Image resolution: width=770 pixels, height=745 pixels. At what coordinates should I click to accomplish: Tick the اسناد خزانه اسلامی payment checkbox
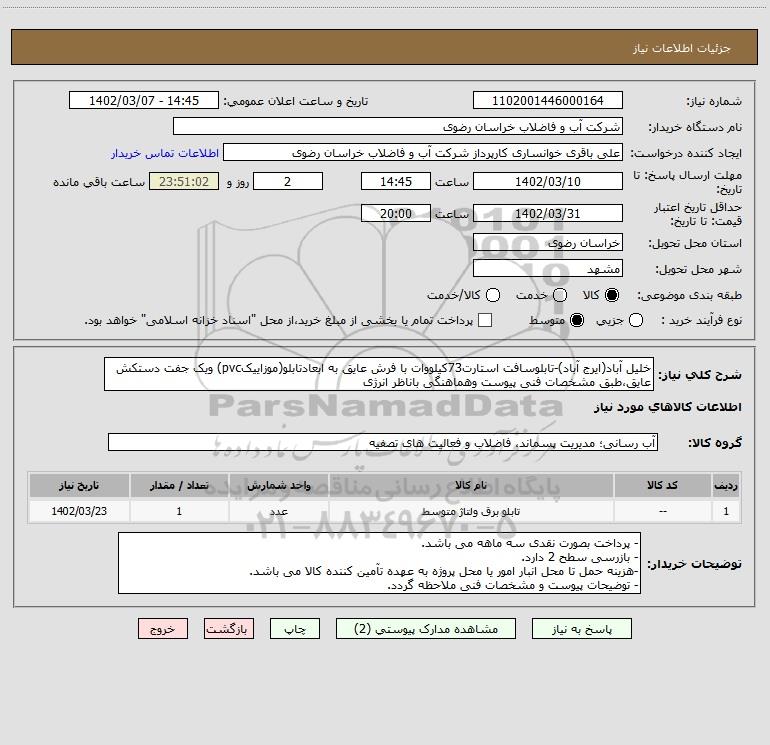(x=485, y=321)
